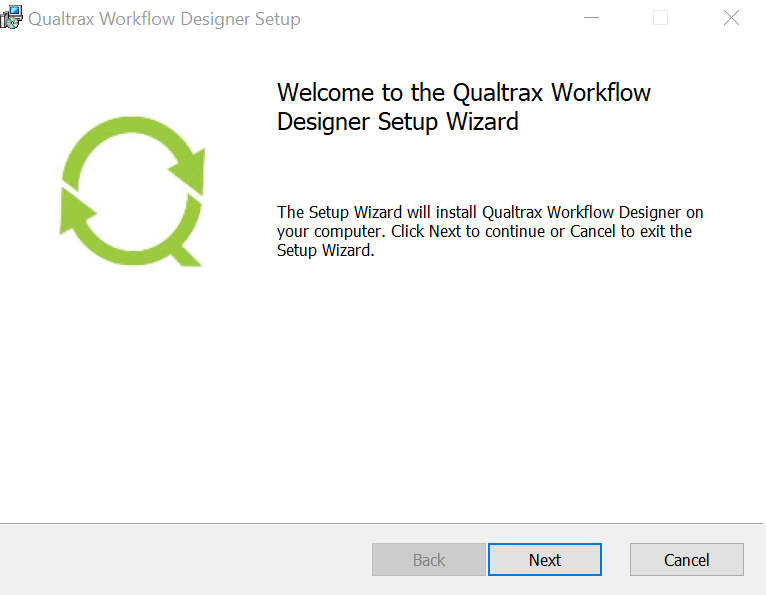The image size is (766, 595).
Task: Click "Setup Wizard." ending the description
Action: (x=325, y=250)
